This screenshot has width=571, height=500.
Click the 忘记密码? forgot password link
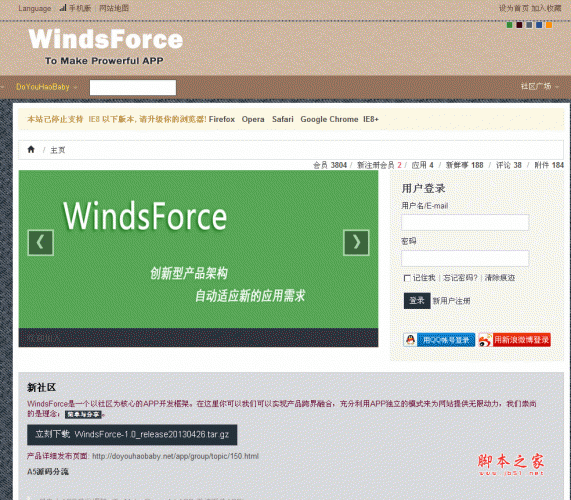pyautogui.click(x=460, y=278)
